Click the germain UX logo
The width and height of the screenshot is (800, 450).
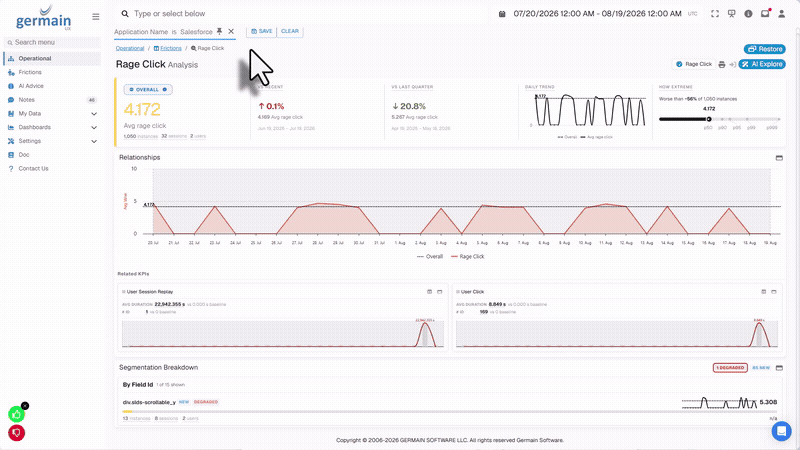(x=43, y=18)
